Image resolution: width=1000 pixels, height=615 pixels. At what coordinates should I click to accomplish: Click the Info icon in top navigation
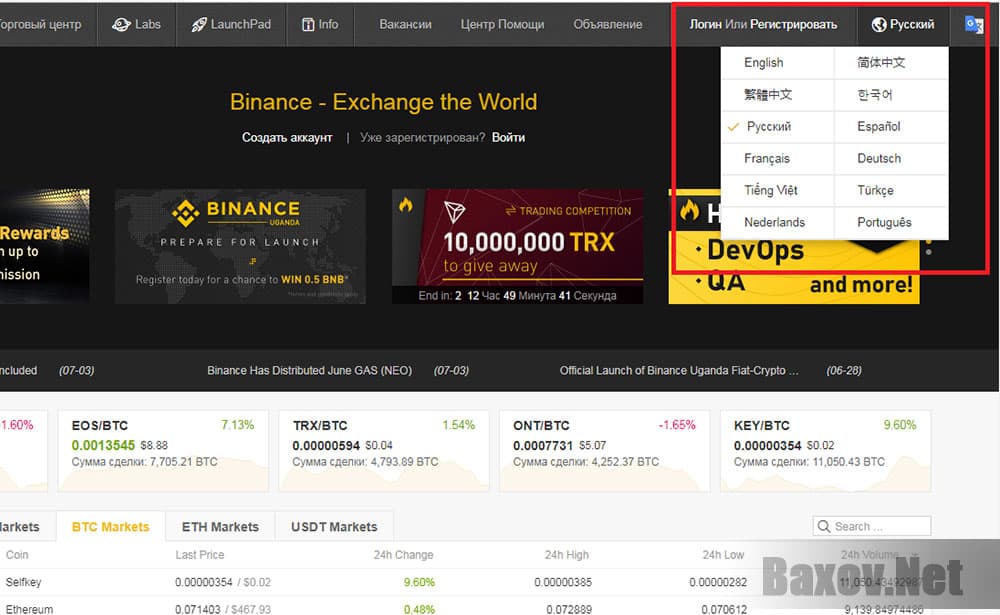pyautogui.click(x=310, y=24)
